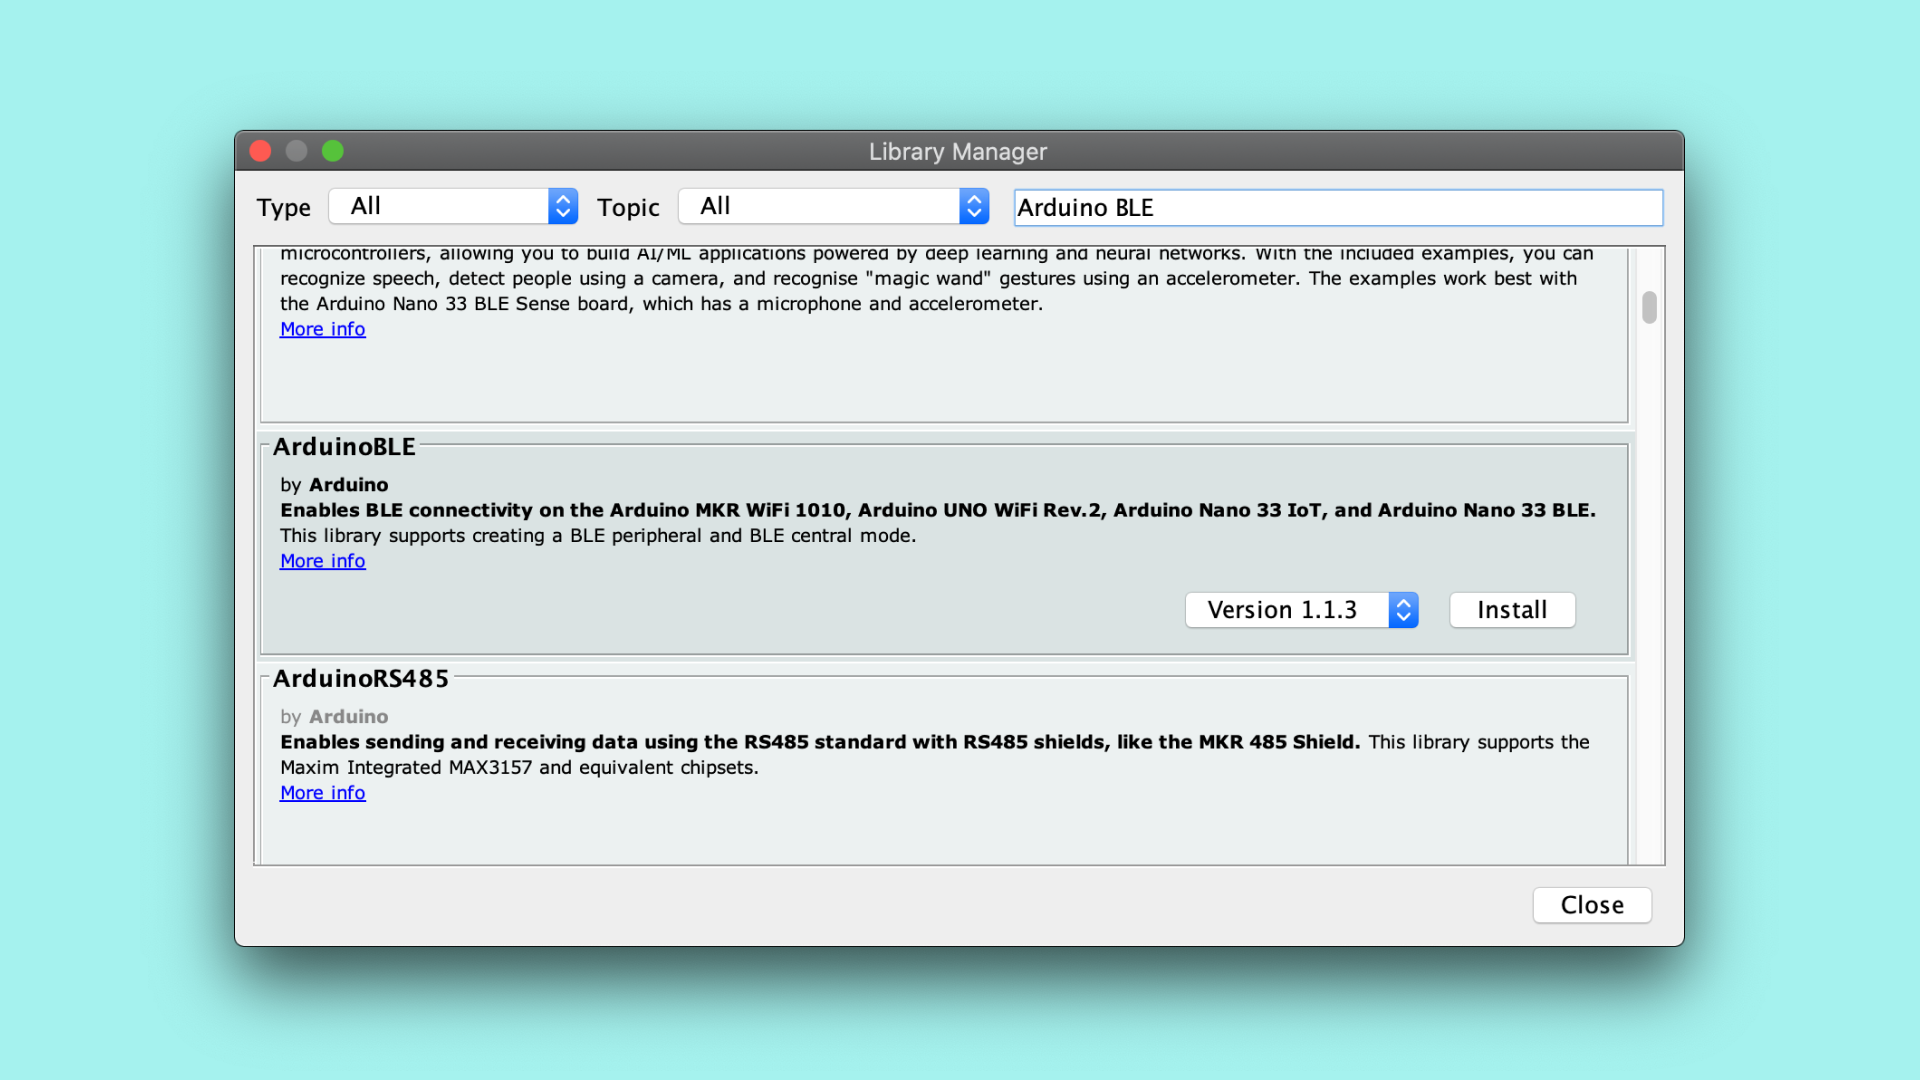
Task: Open the Version 1.1.3 selector
Action: coord(1285,610)
